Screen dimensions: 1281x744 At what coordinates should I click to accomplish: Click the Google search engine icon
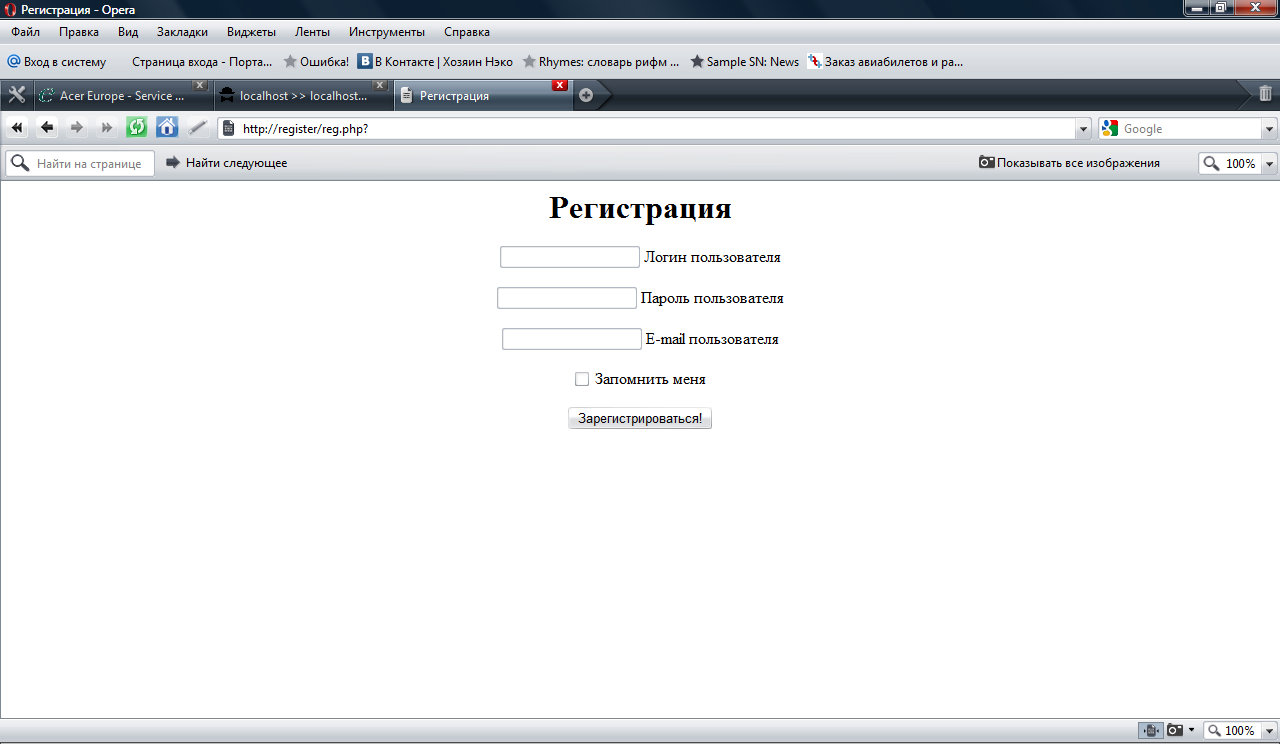[1109, 128]
